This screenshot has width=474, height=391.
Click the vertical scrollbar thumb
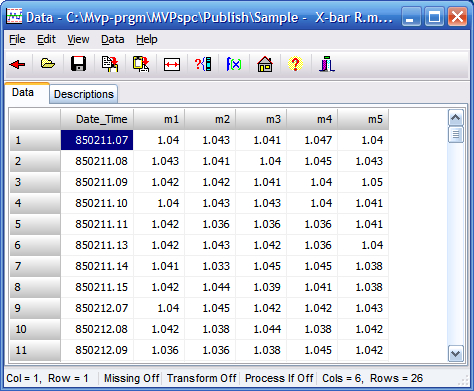[456, 135]
